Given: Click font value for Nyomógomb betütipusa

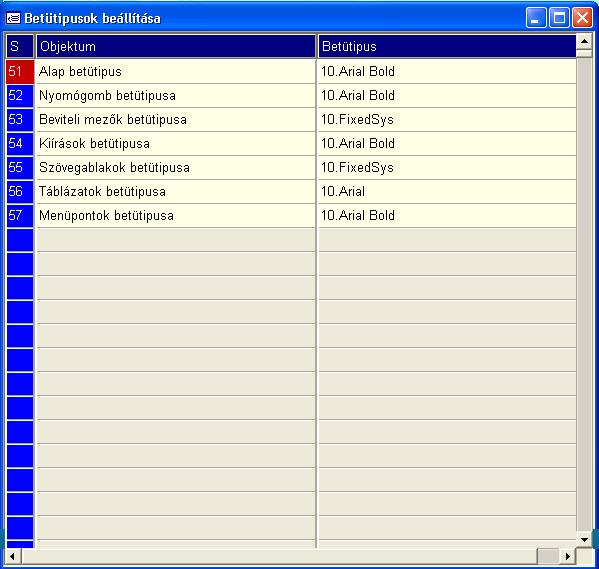Looking at the screenshot, I should click(x=447, y=96).
